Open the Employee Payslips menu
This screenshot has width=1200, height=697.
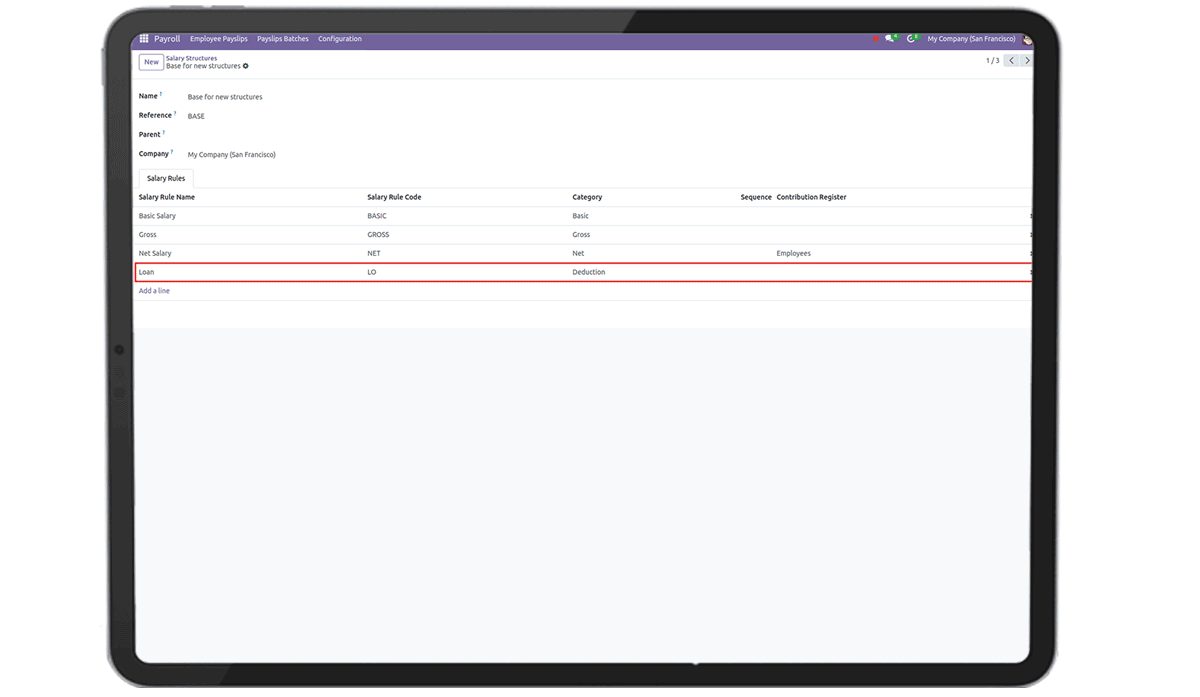[x=218, y=39]
